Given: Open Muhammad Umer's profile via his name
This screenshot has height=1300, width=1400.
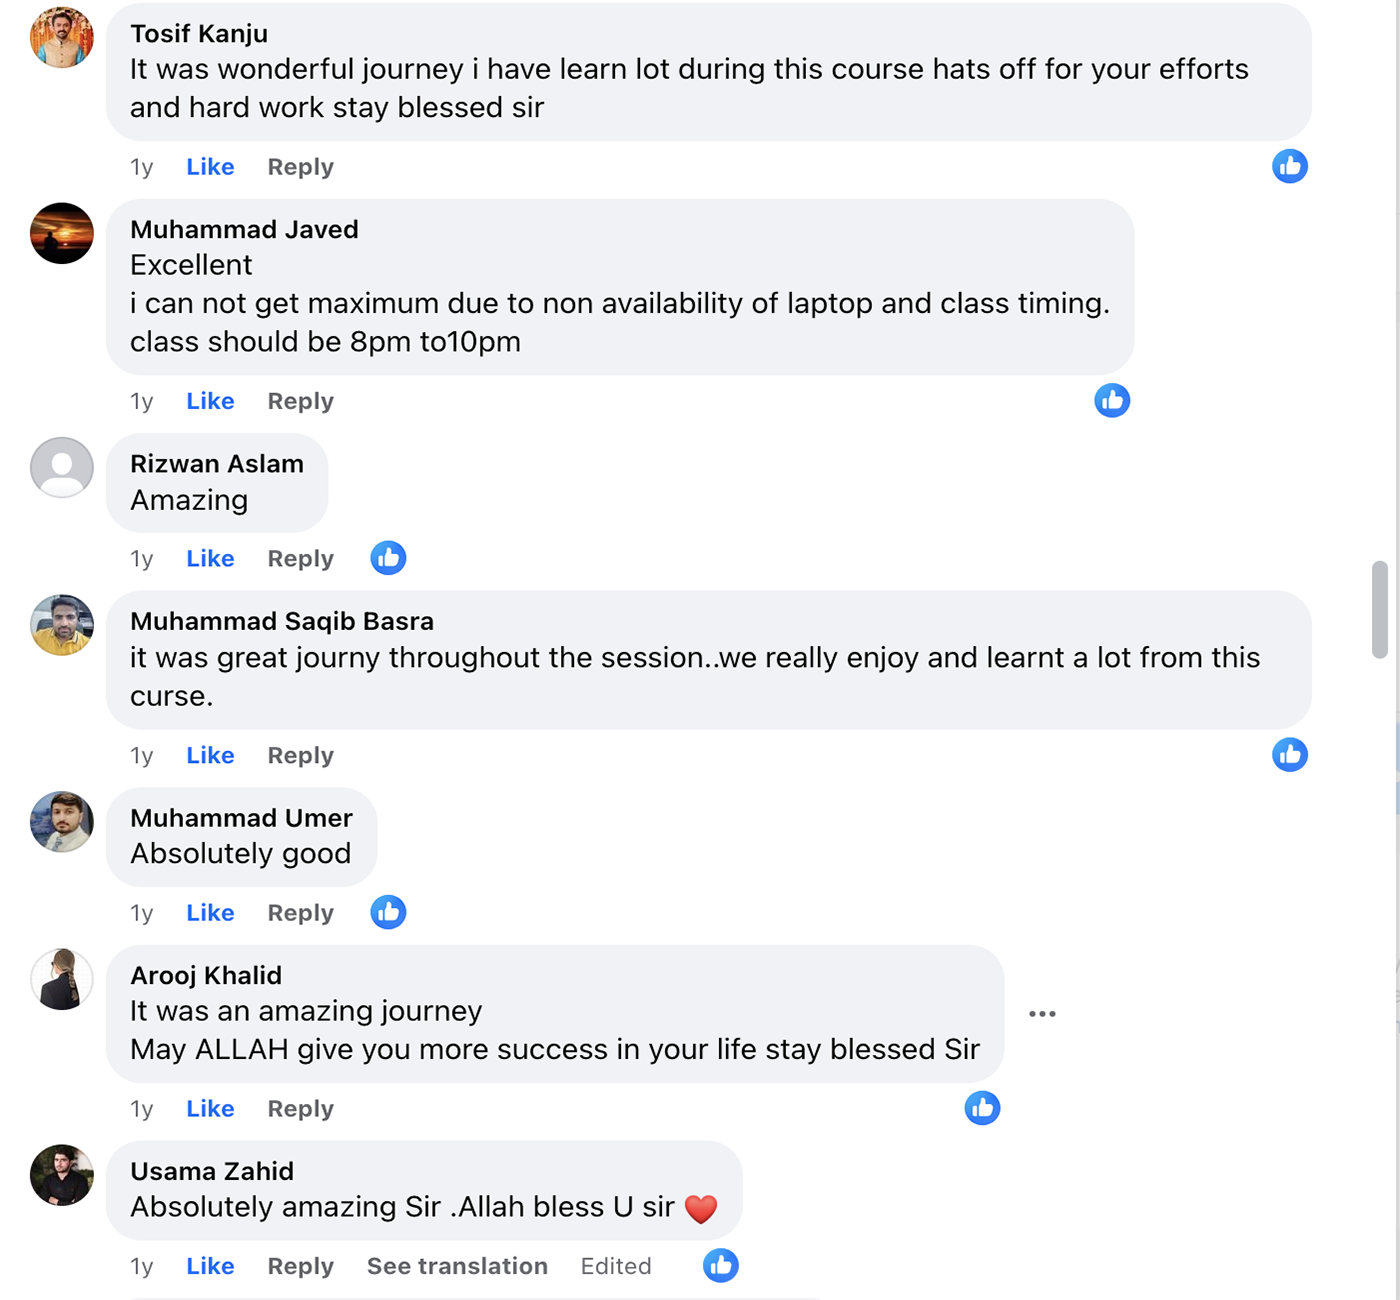Looking at the screenshot, I should pyautogui.click(x=241, y=817).
